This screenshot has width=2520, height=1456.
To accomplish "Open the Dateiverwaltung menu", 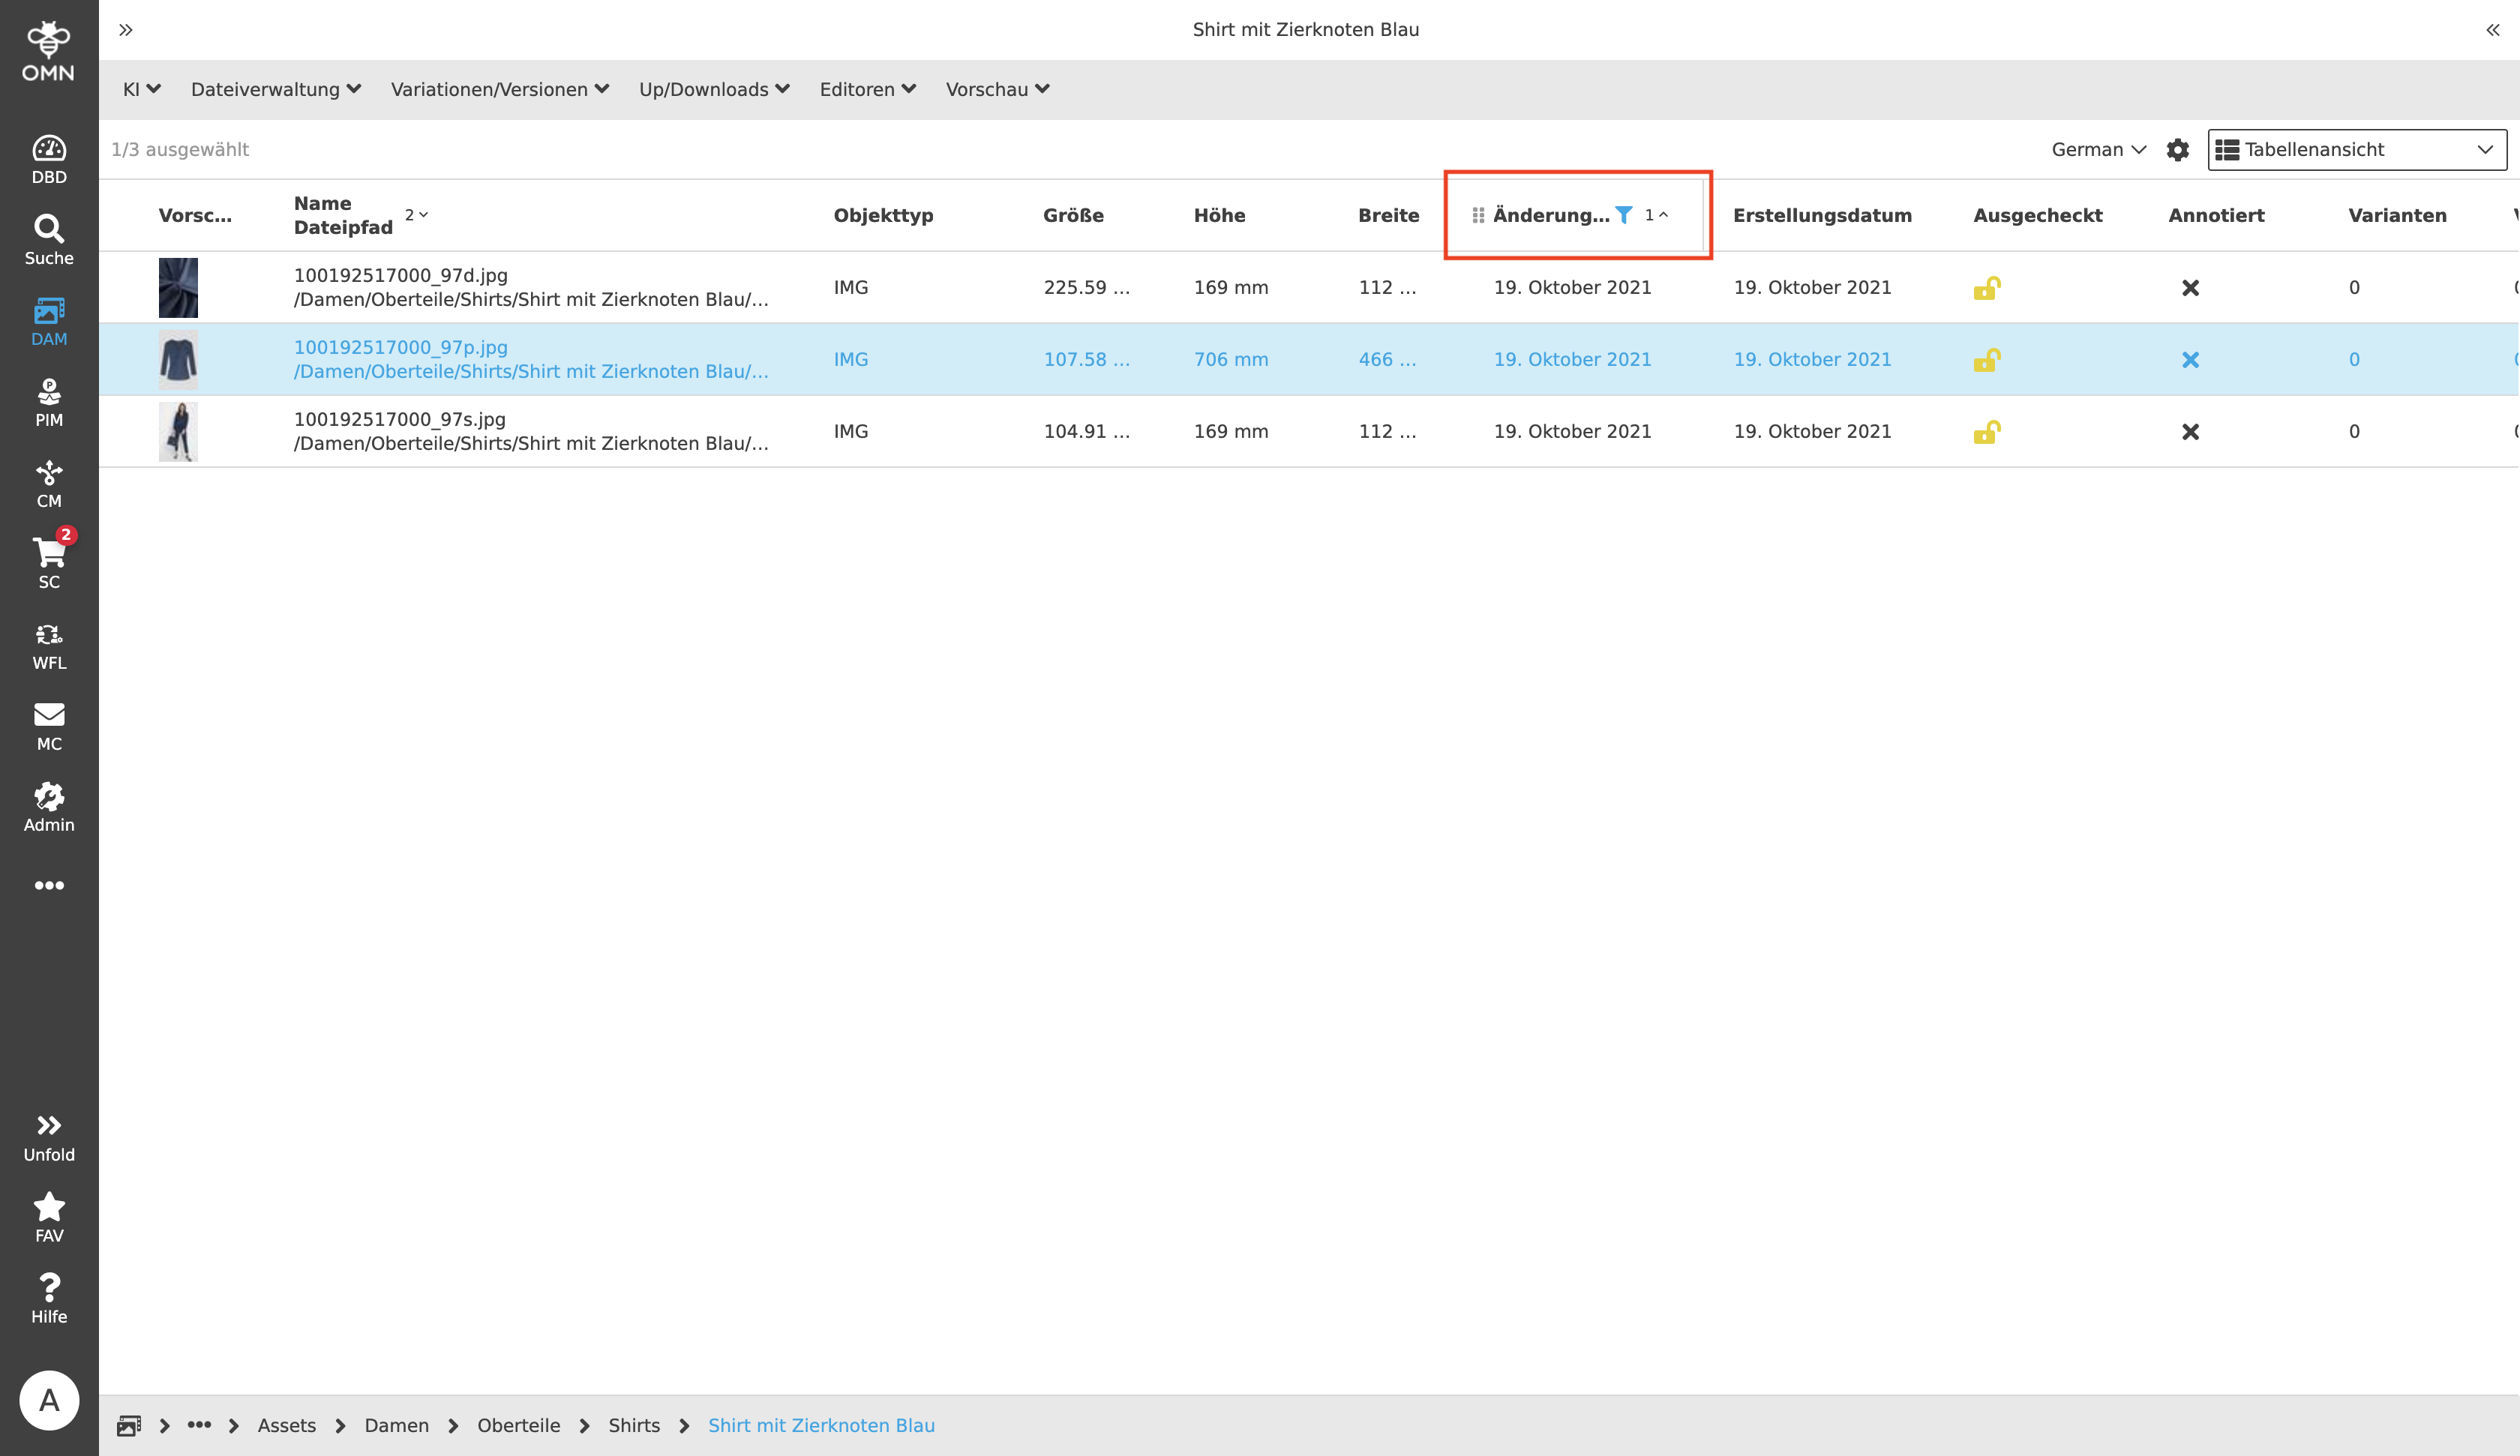I will click(275, 90).
